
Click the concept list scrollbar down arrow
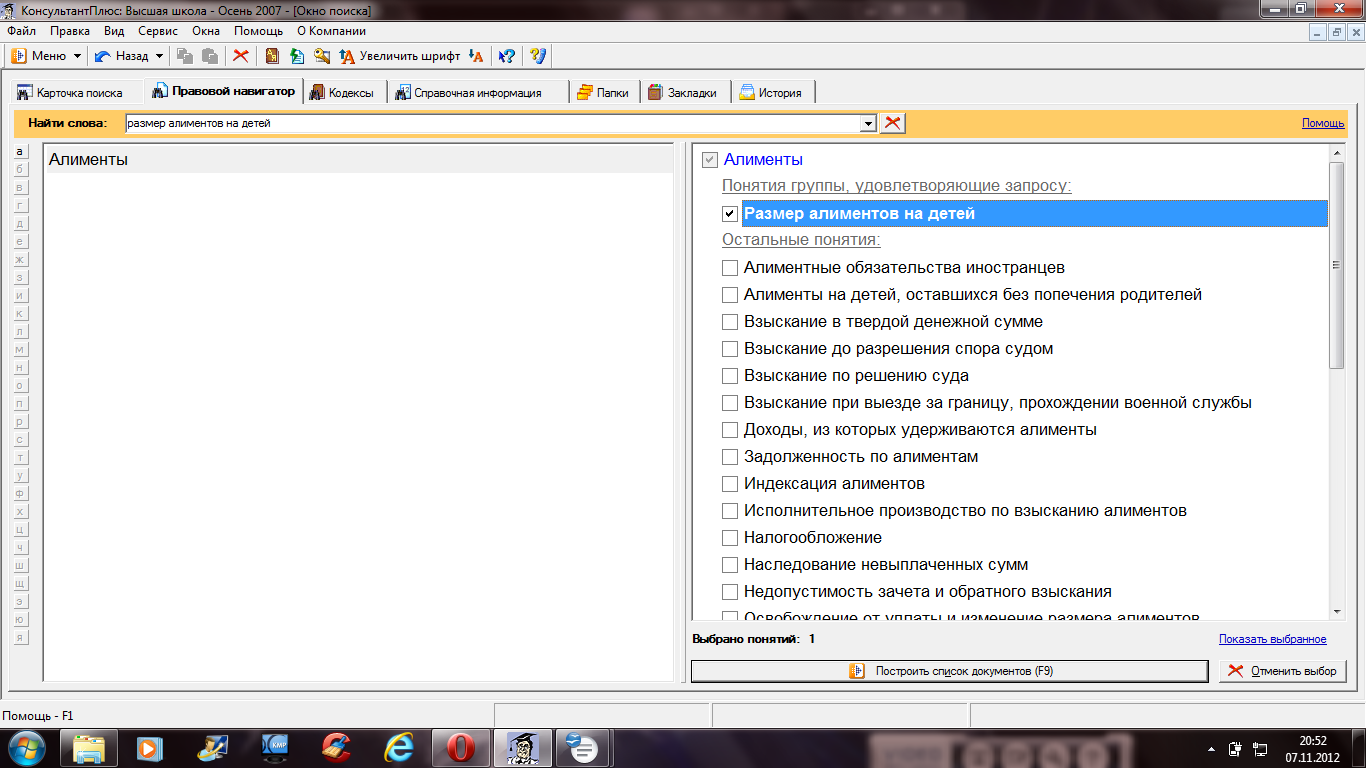(1337, 611)
